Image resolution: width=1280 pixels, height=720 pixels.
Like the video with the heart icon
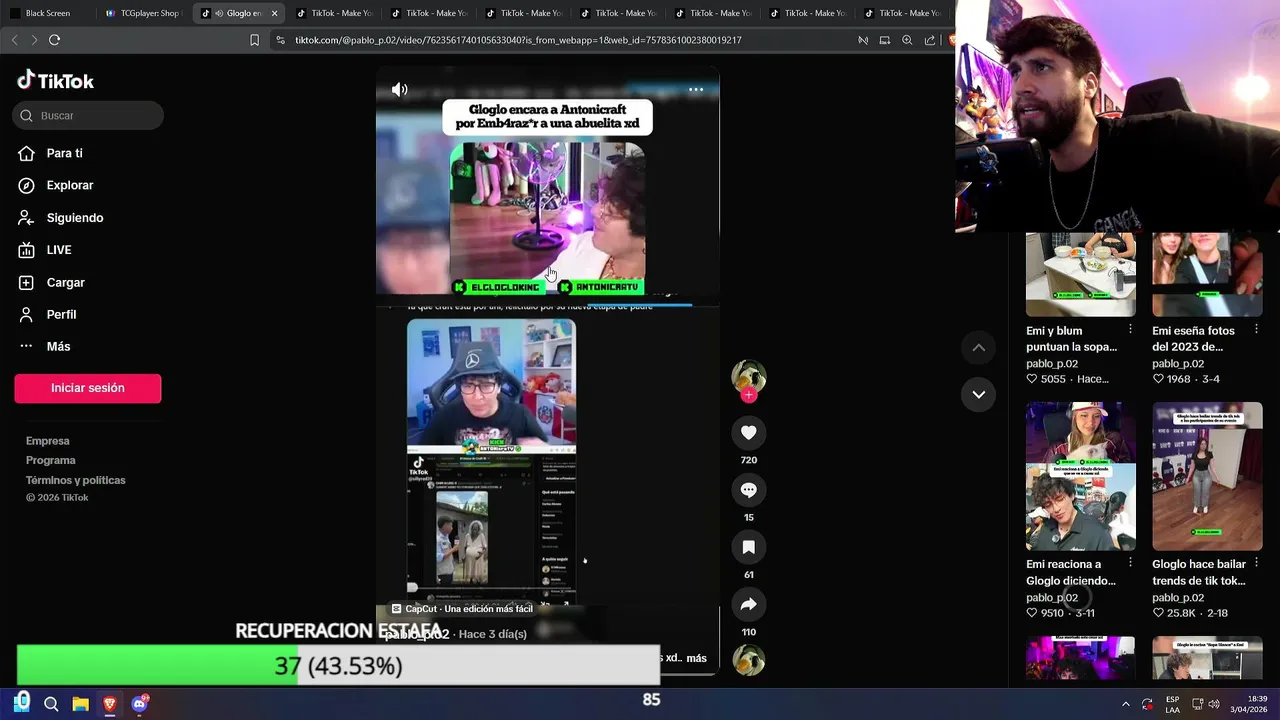click(748, 432)
